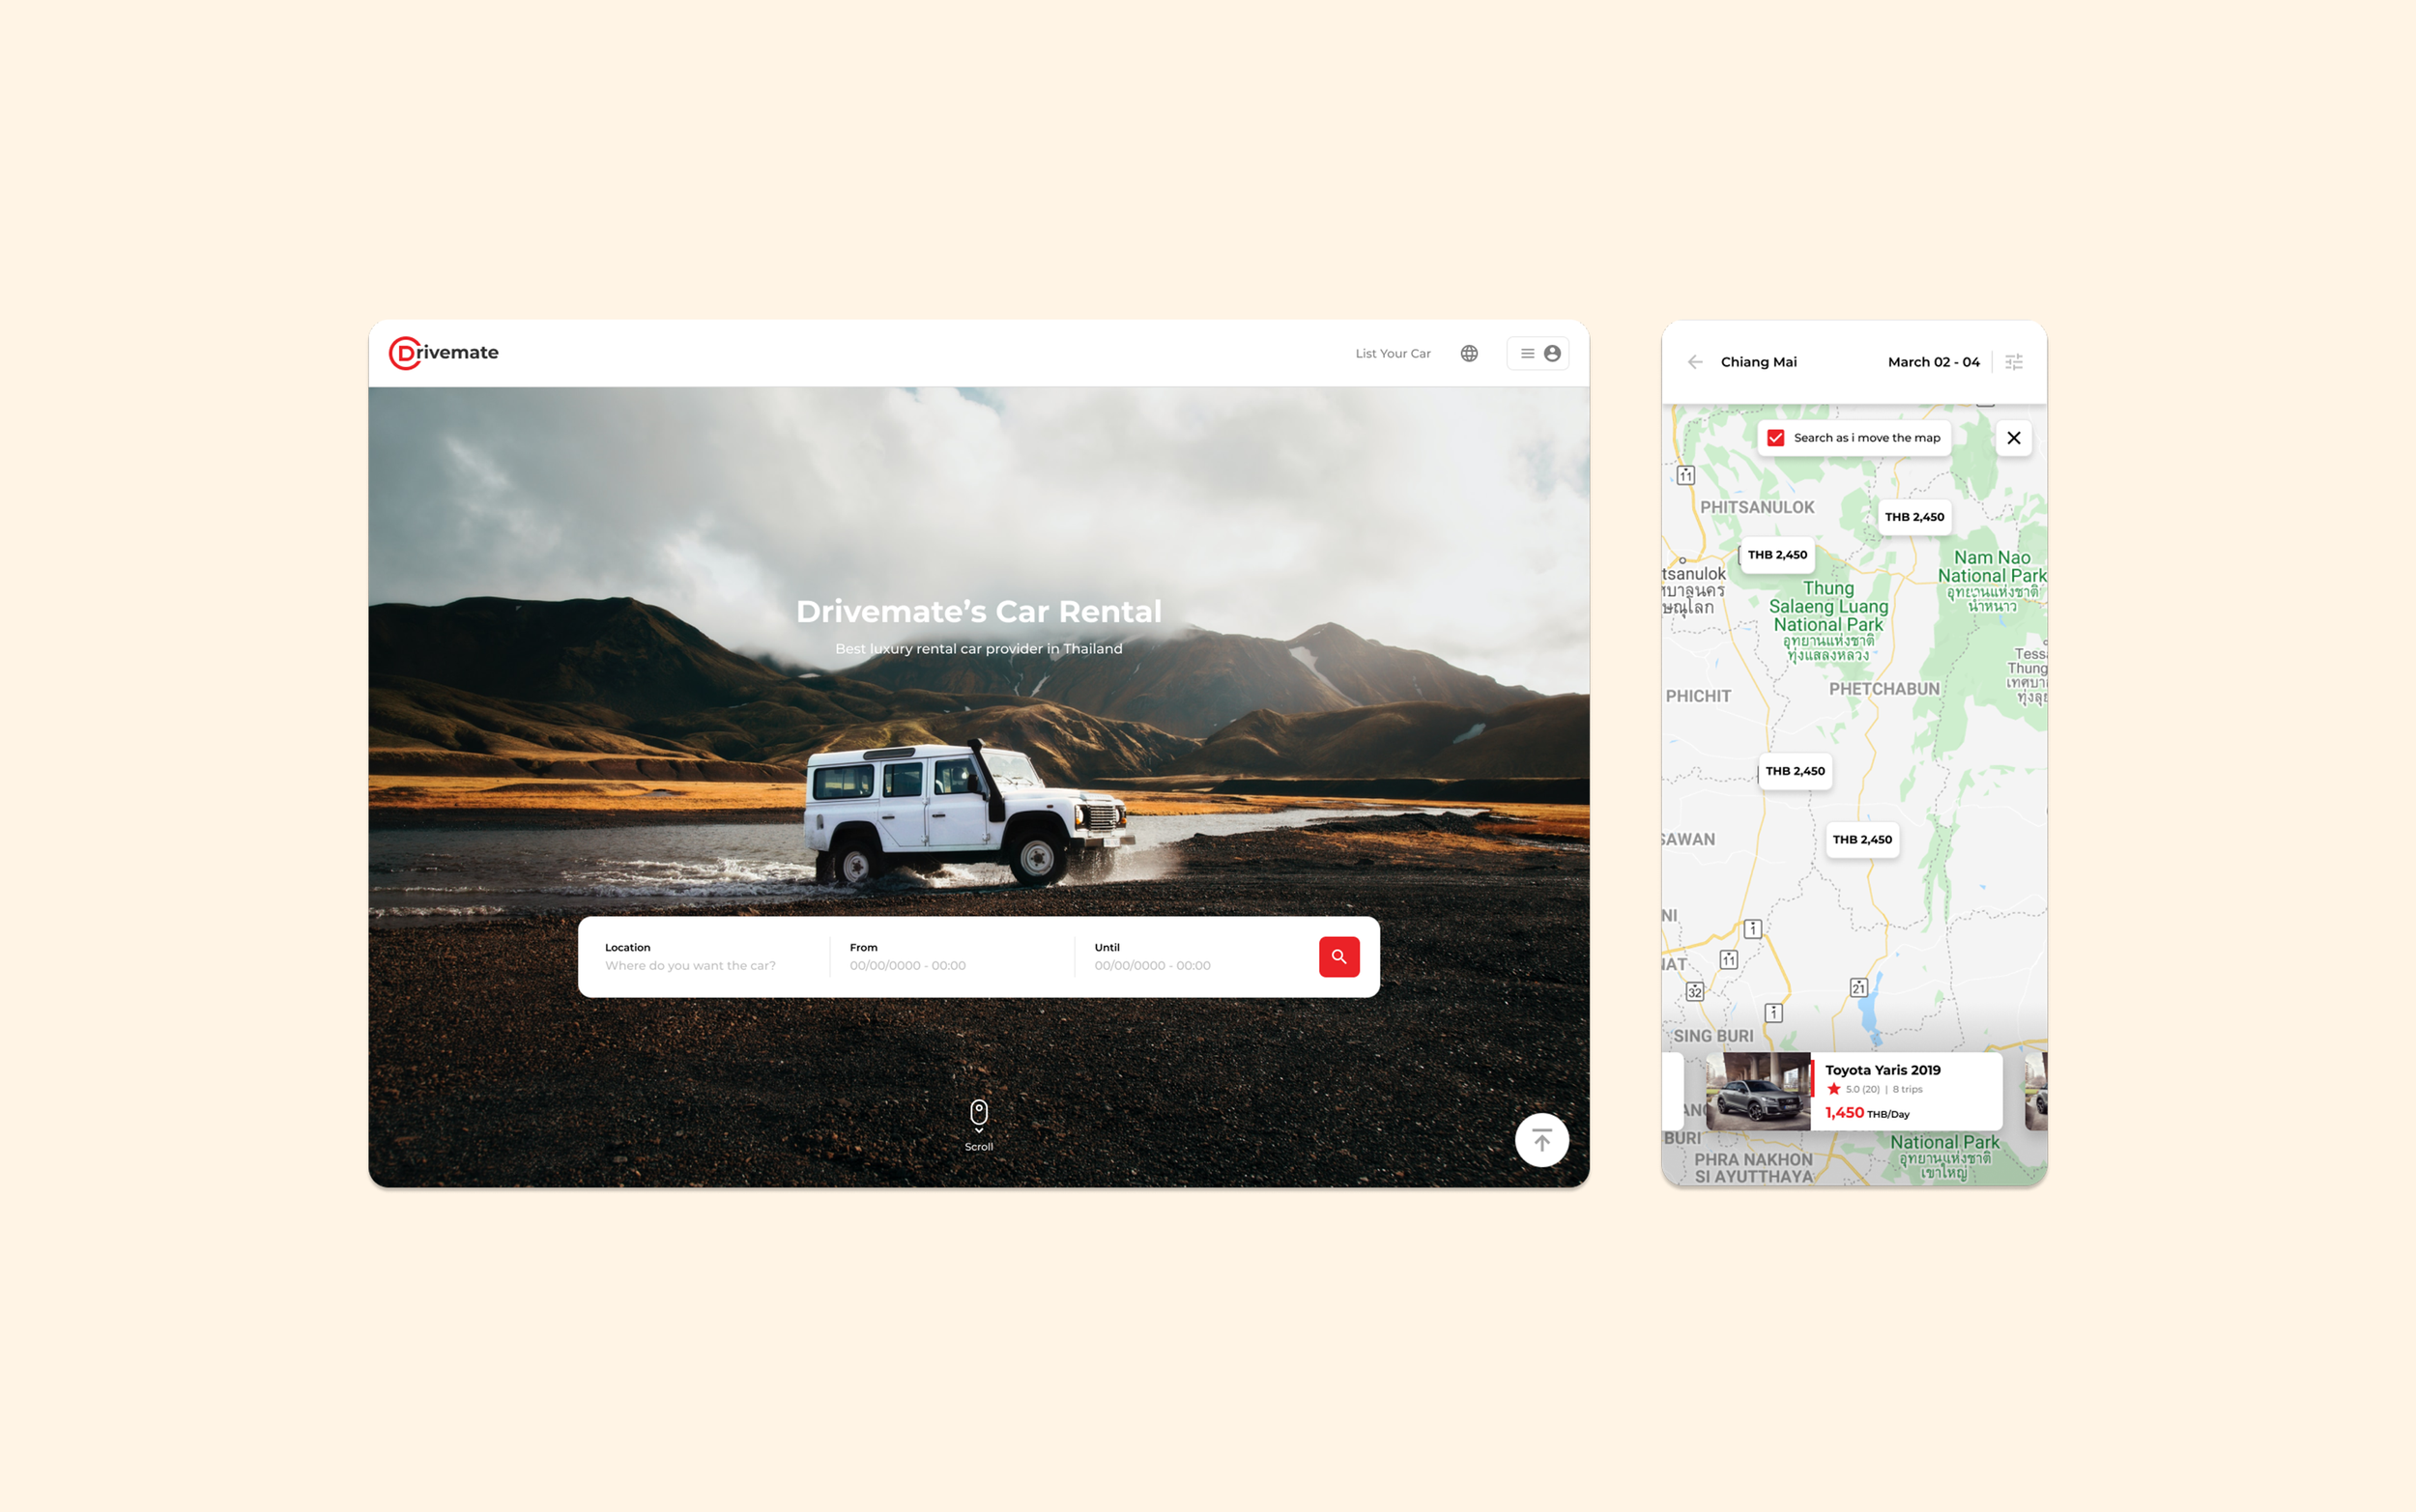Click the Chiang Mai location title
The image size is (2416, 1512).
click(1758, 362)
